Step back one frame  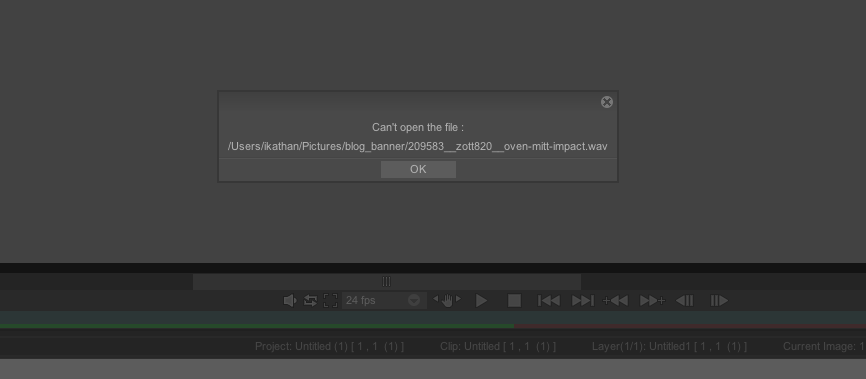click(685, 301)
